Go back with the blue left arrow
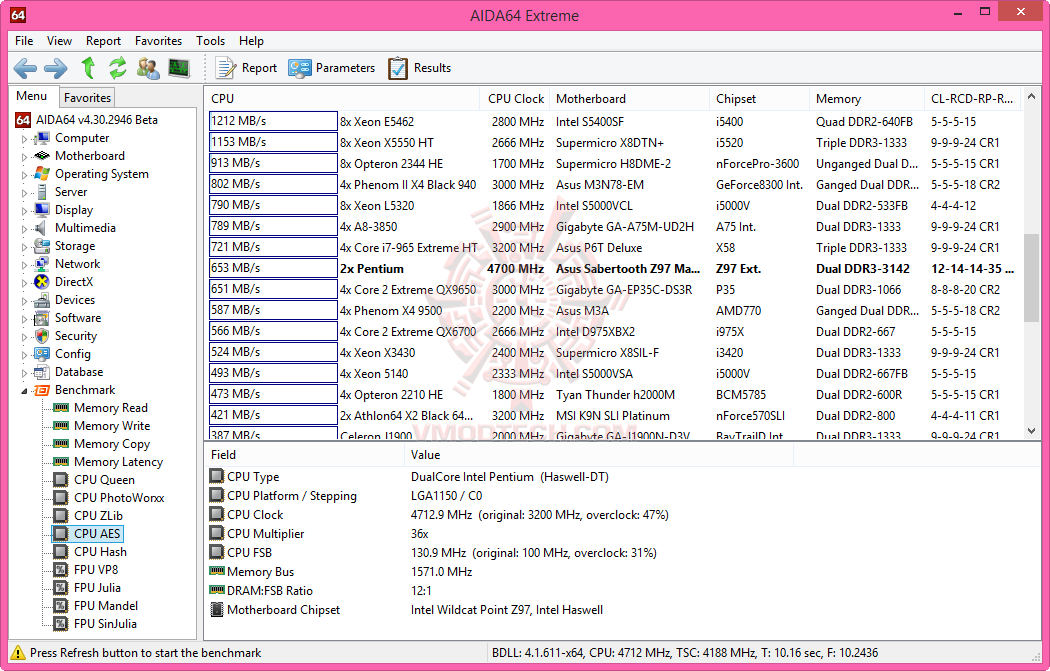 (x=25, y=68)
